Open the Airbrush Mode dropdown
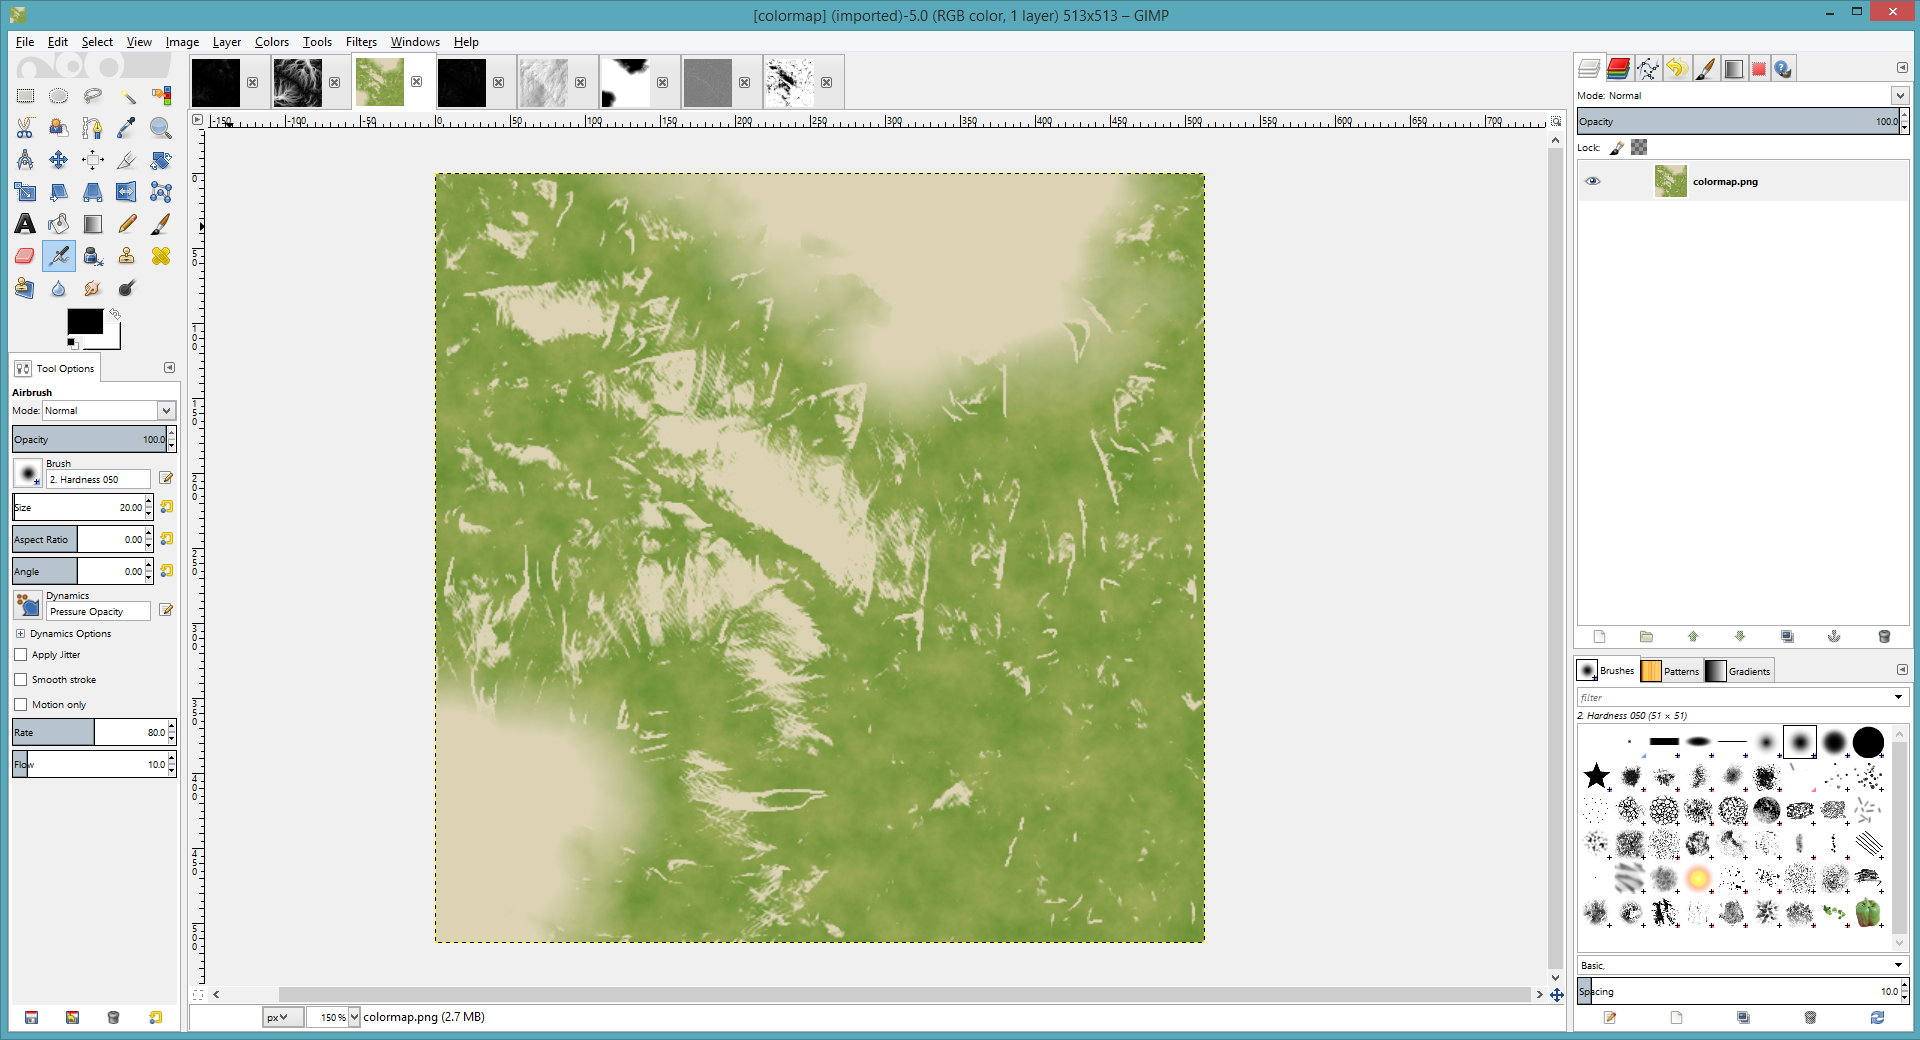 (x=108, y=411)
